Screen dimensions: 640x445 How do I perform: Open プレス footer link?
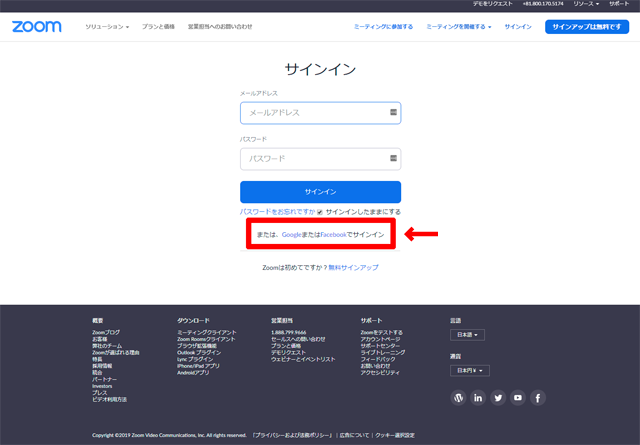click(x=100, y=393)
